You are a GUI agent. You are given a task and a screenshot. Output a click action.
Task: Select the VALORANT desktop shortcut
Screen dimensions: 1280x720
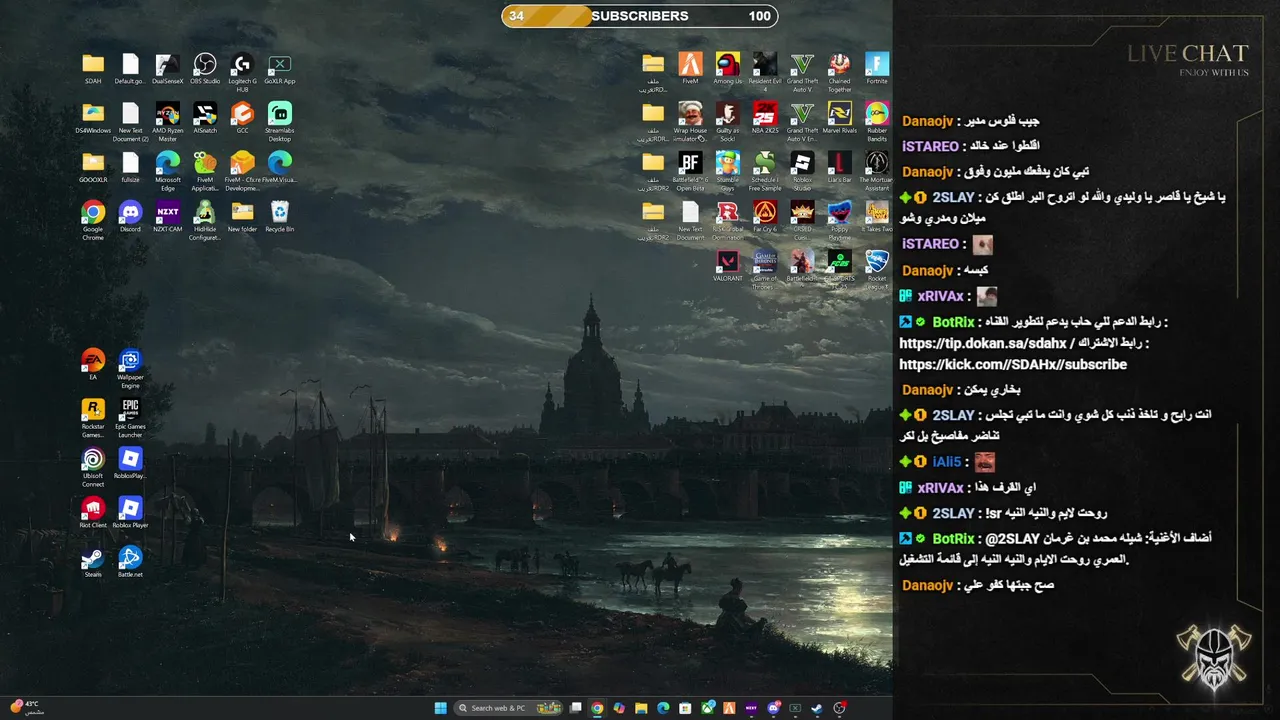coord(728,265)
